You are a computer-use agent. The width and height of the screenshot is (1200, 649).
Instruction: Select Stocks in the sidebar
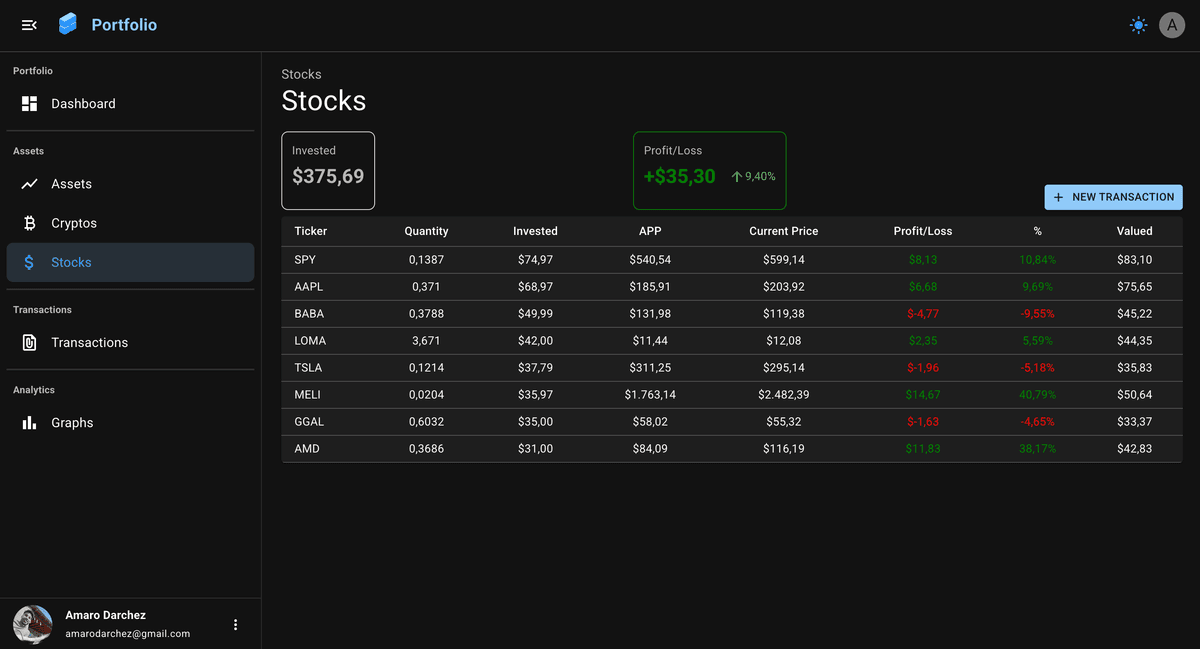pyautogui.click(x=130, y=262)
